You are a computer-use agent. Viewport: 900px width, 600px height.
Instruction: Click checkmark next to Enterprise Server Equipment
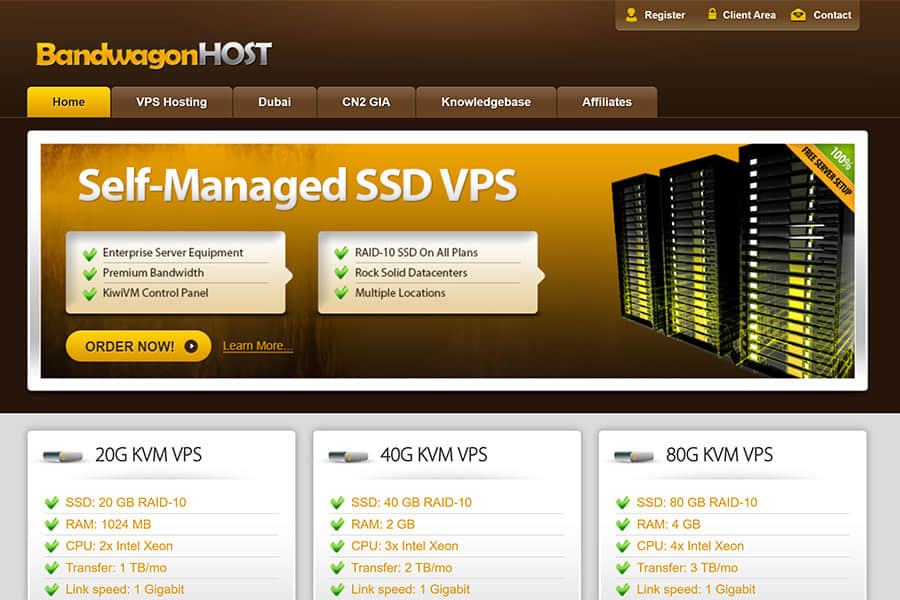90,253
